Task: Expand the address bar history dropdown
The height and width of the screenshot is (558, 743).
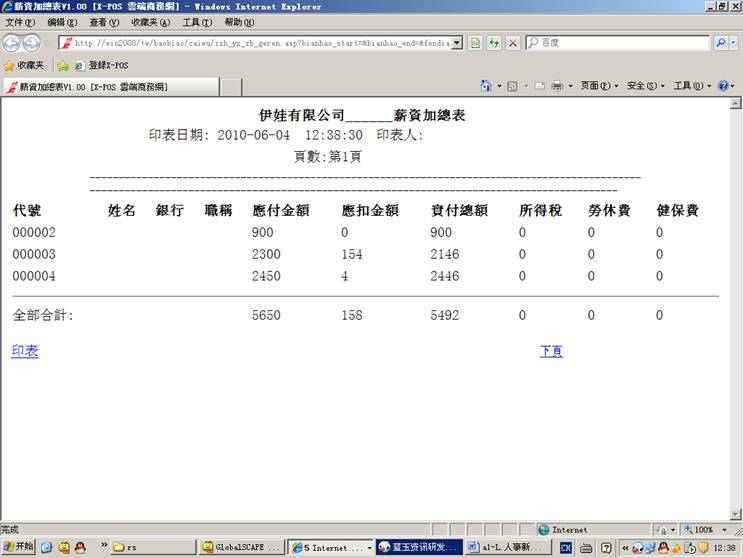Action: pos(457,43)
